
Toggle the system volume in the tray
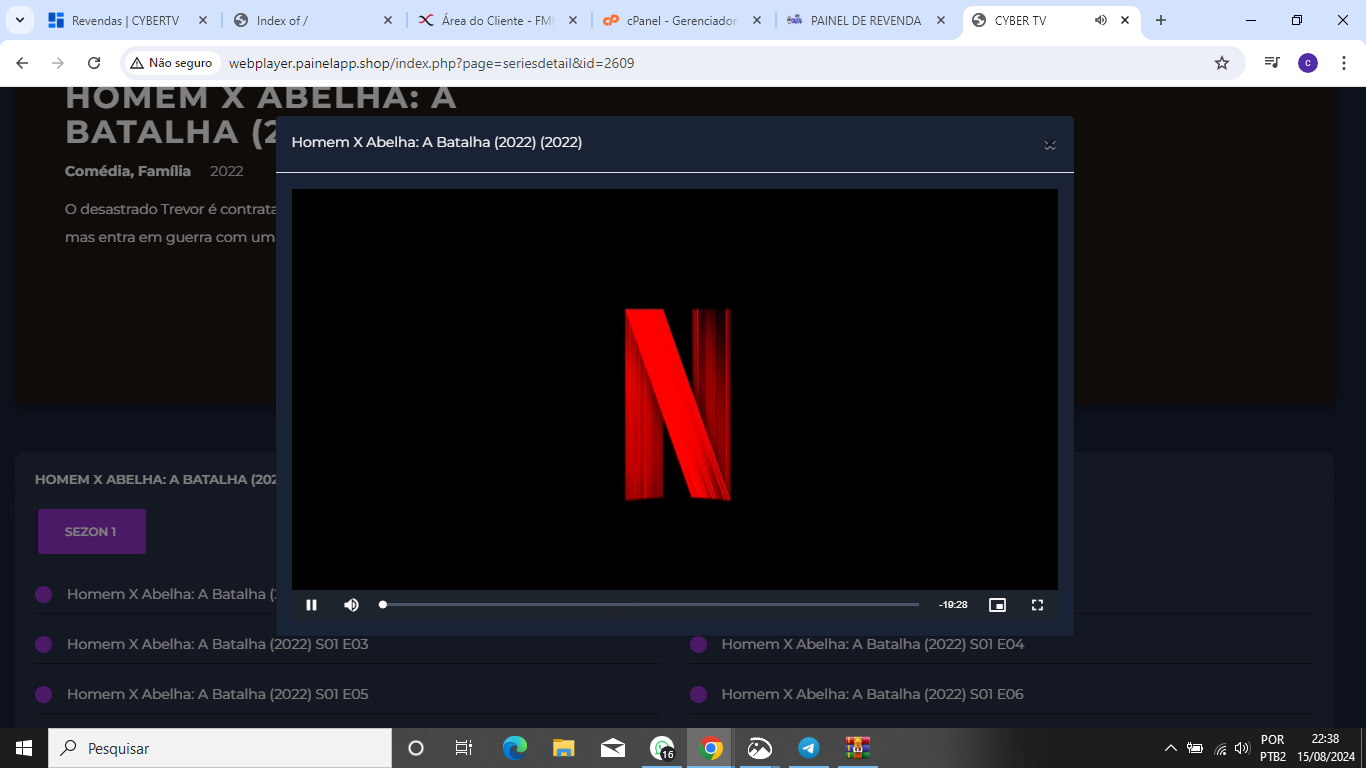[1240, 747]
